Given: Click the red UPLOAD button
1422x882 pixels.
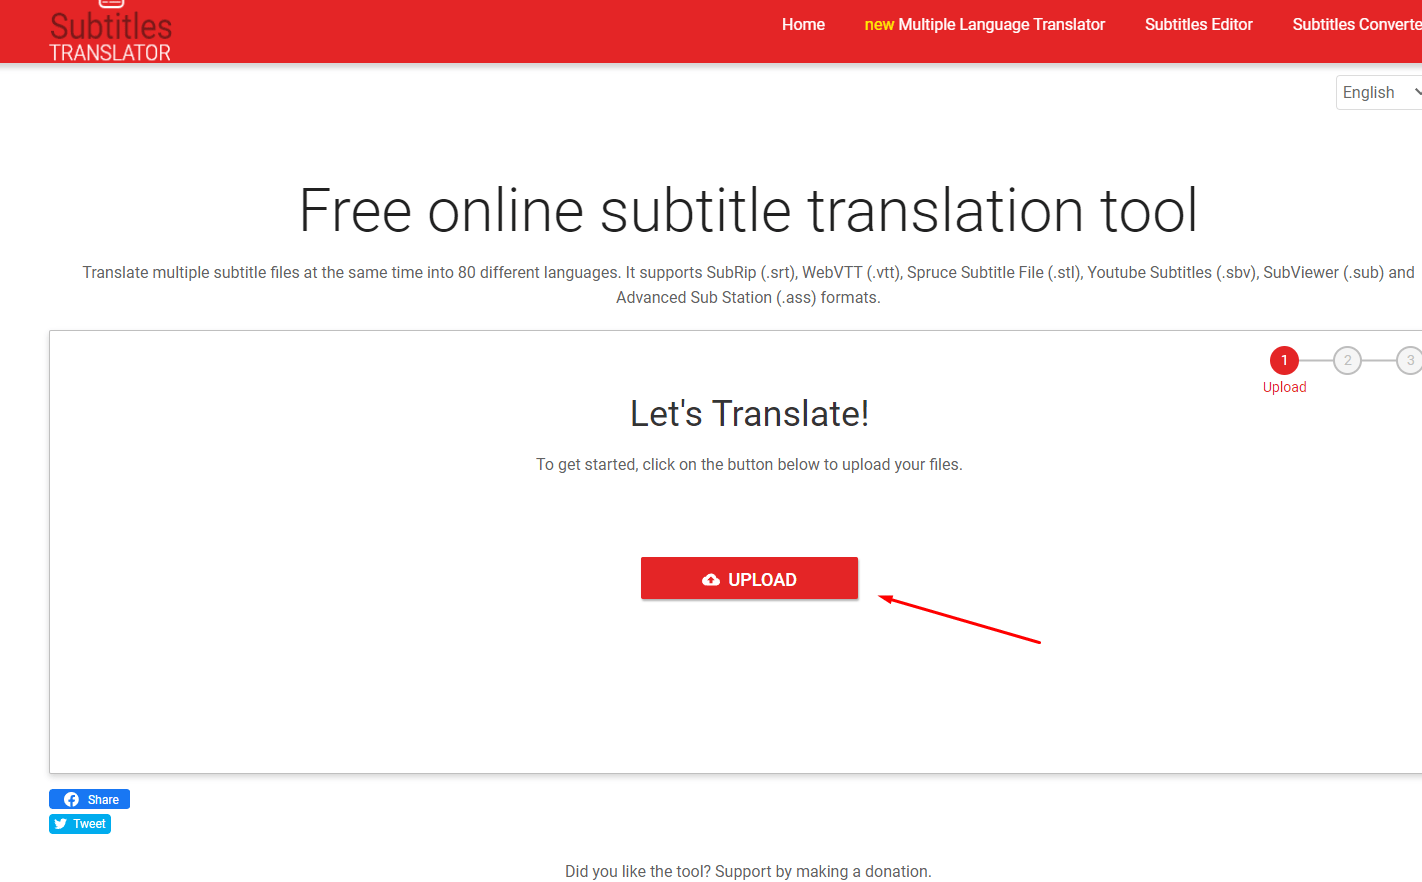Looking at the screenshot, I should tap(749, 579).
